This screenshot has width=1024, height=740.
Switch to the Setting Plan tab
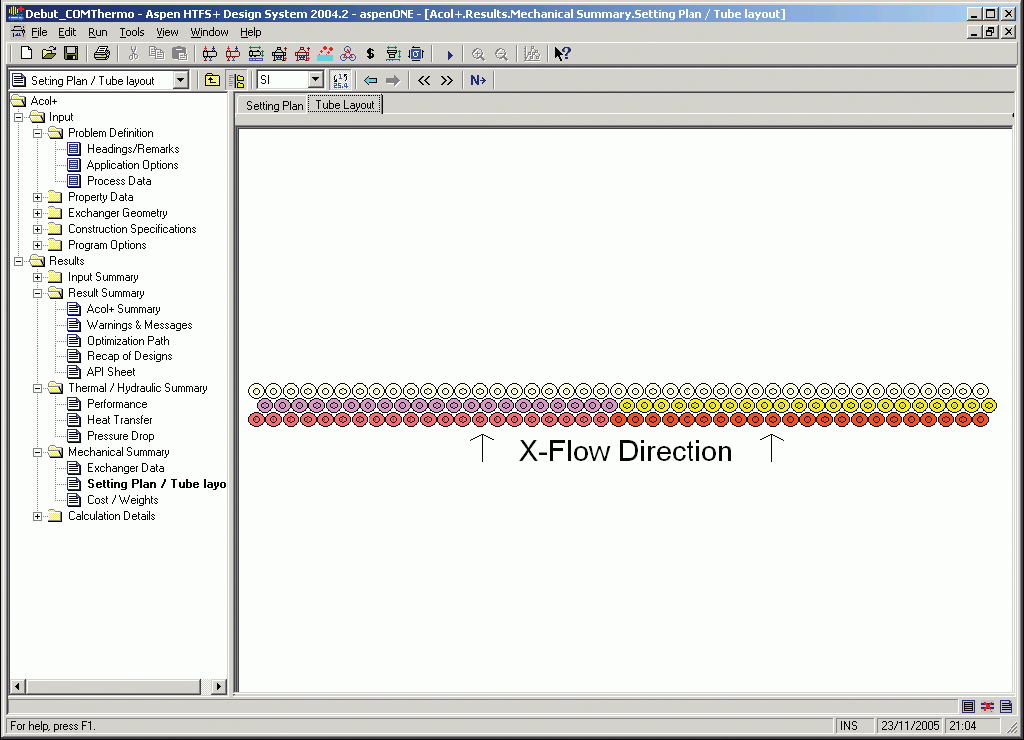tap(274, 105)
